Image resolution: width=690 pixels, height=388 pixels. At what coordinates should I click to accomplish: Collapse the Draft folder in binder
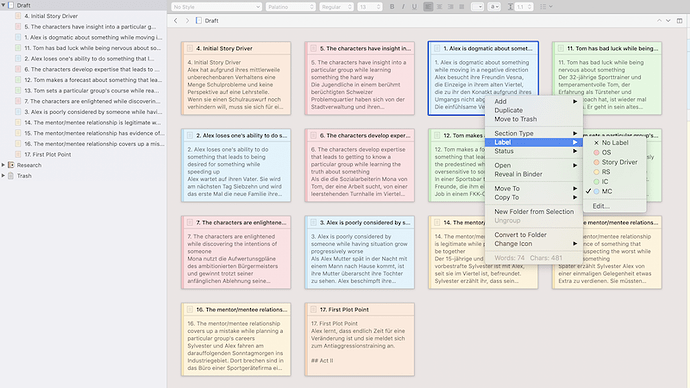[4, 5]
